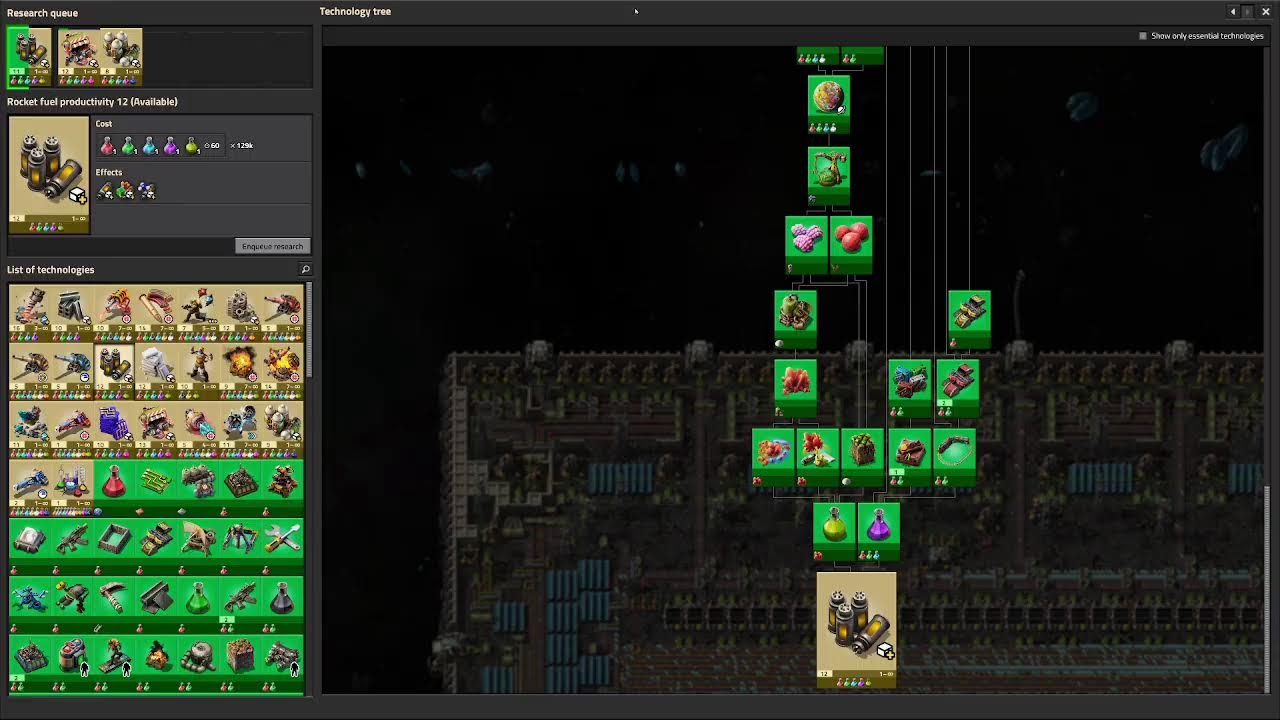Viewport: 1280px width, 720px height.
Task: Select white blocks technology in list
Action: (156, 371)
